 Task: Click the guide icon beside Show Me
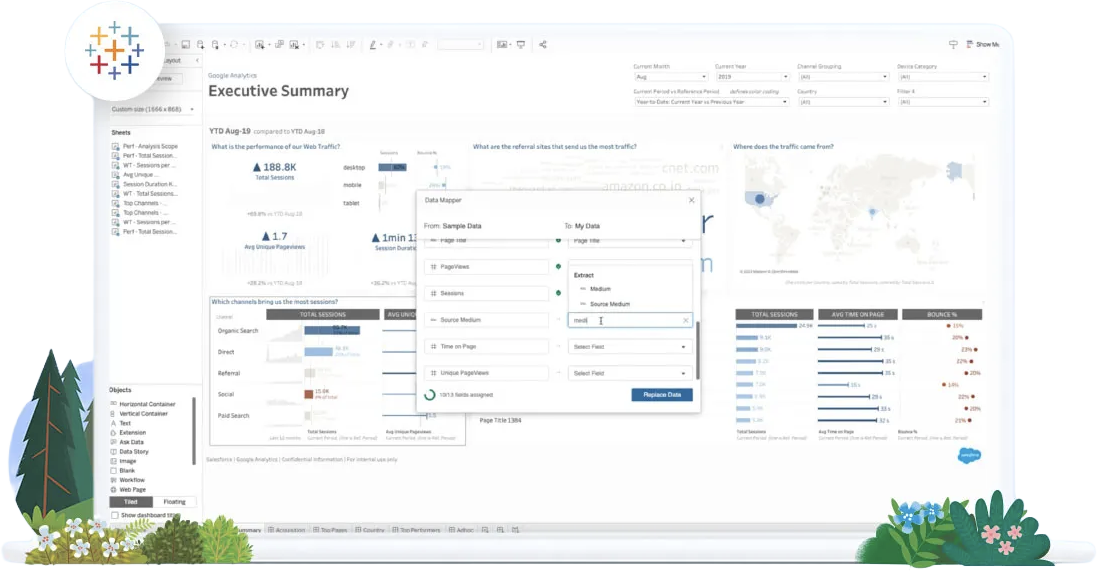(953, 44)
